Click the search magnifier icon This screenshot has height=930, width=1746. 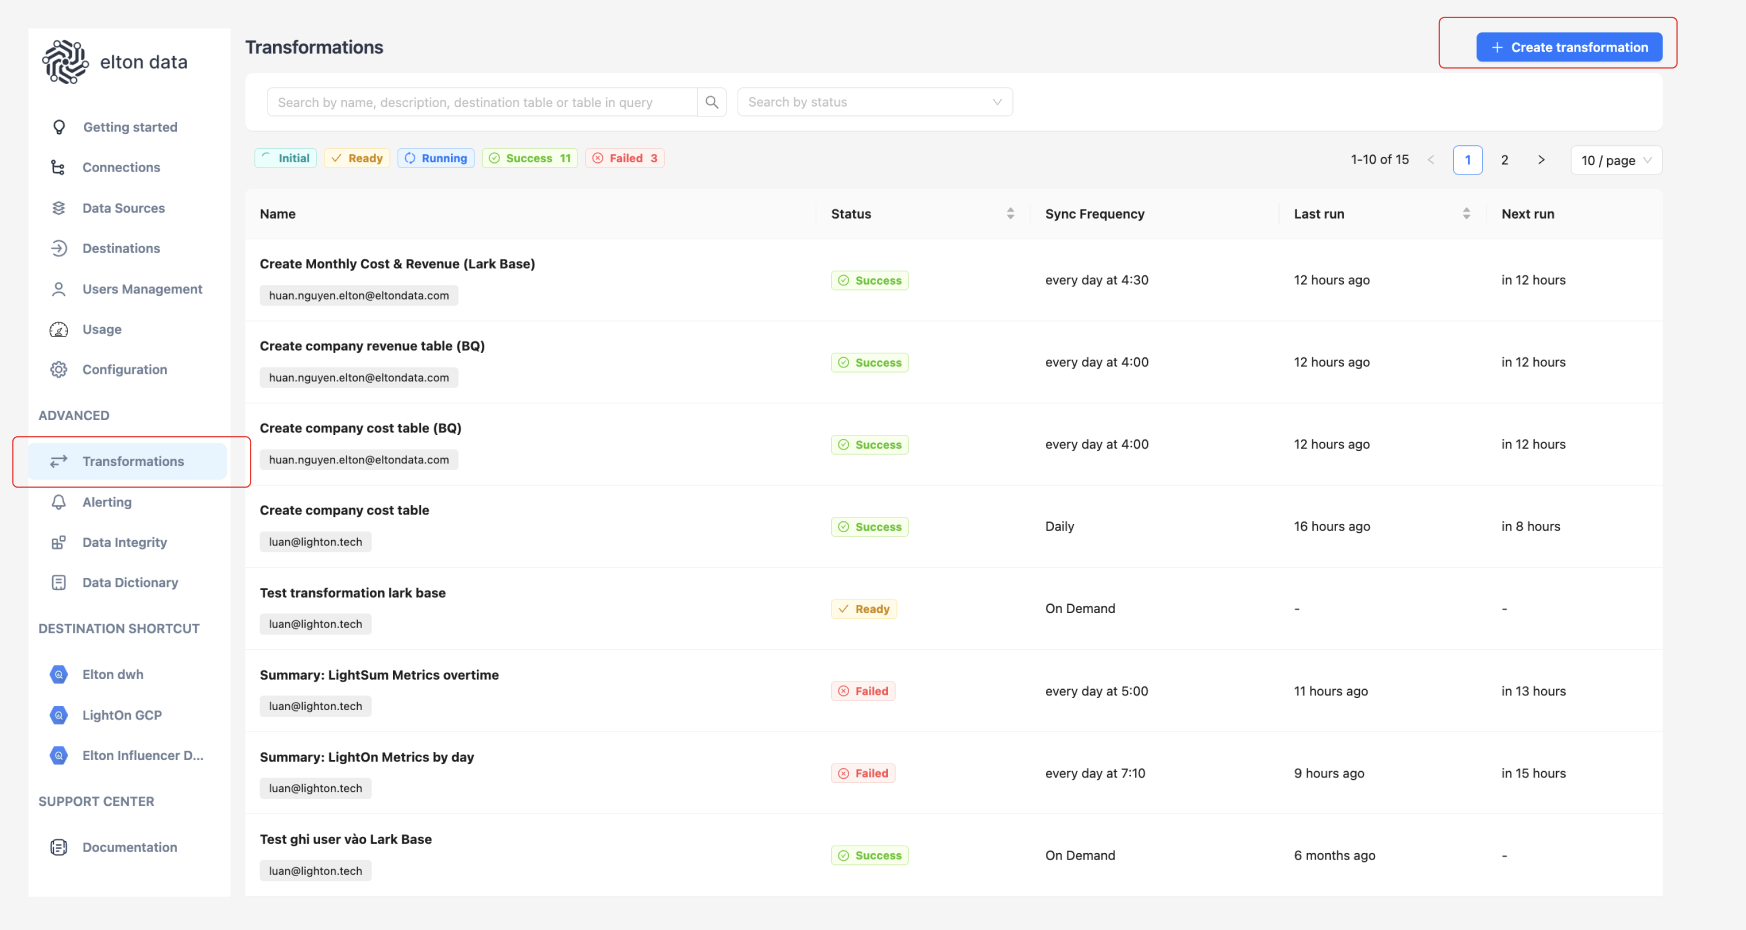[712, 102]
